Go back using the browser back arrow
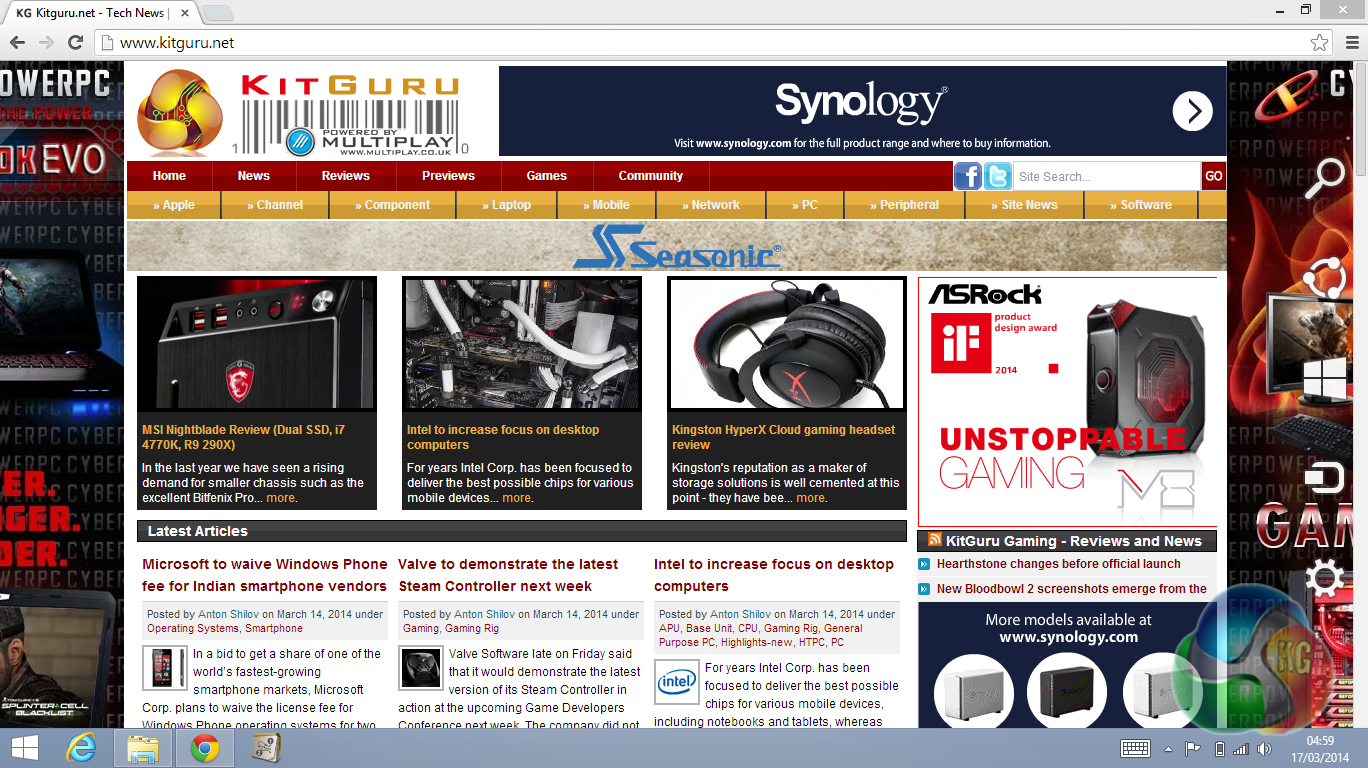Viewport: 1368px width, 768px height. point(17,42)
